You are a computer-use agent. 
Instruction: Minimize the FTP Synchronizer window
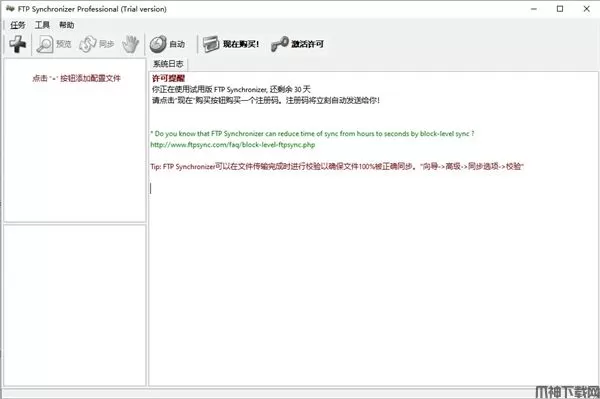[534, 9]
